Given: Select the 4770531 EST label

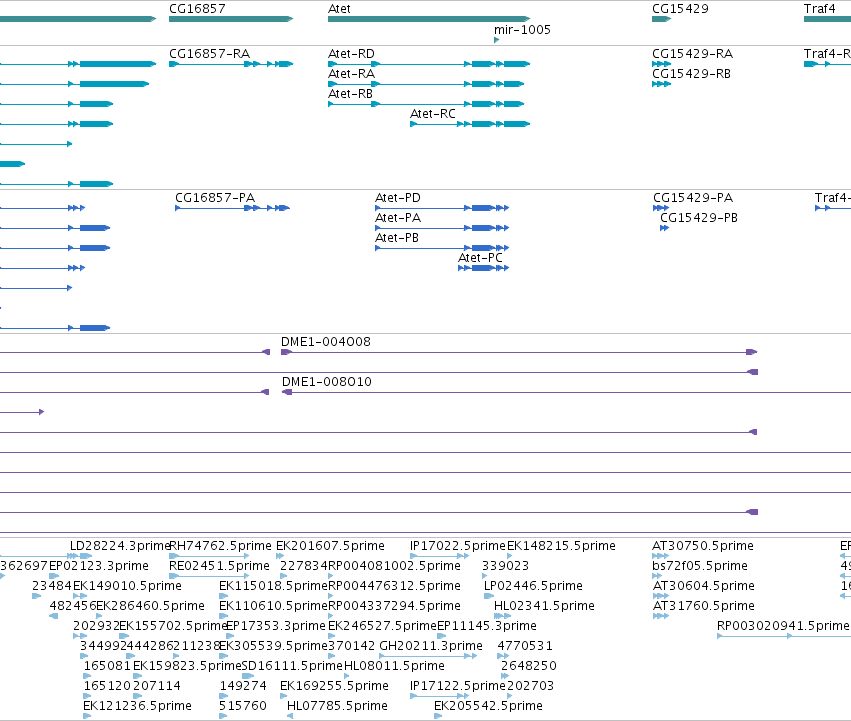Looking at the screenshot, I should click(x=525, y=646).
